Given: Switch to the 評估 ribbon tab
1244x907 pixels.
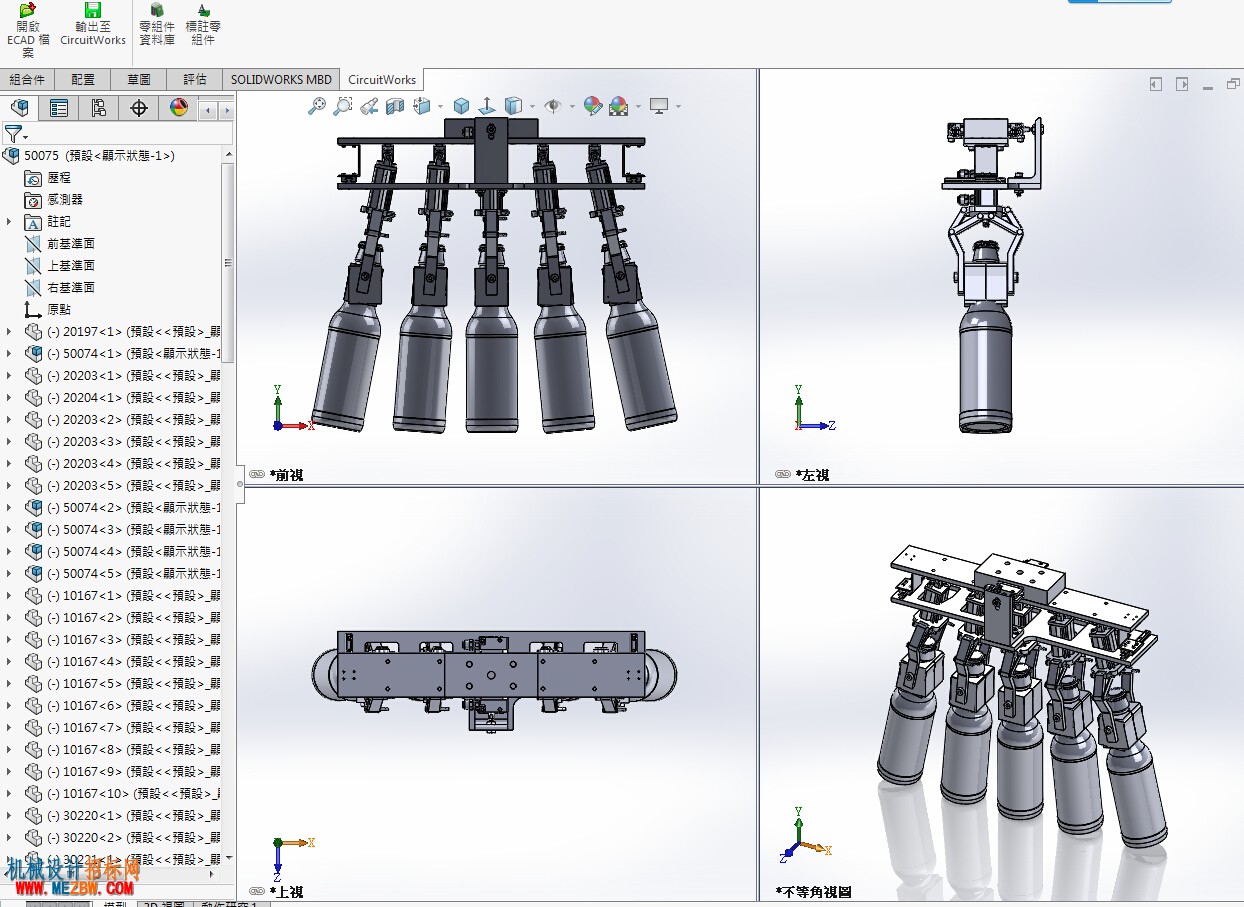Looking at the screenshot, I should (x=195, y=79).
